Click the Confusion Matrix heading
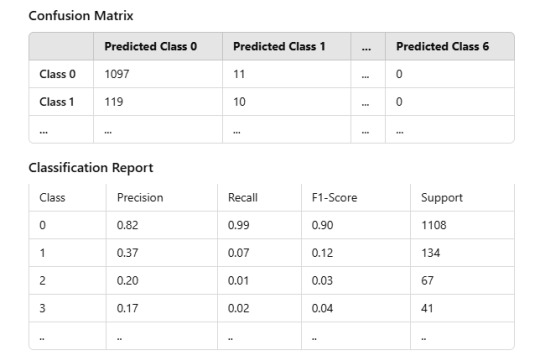 (x=81, y=16)
